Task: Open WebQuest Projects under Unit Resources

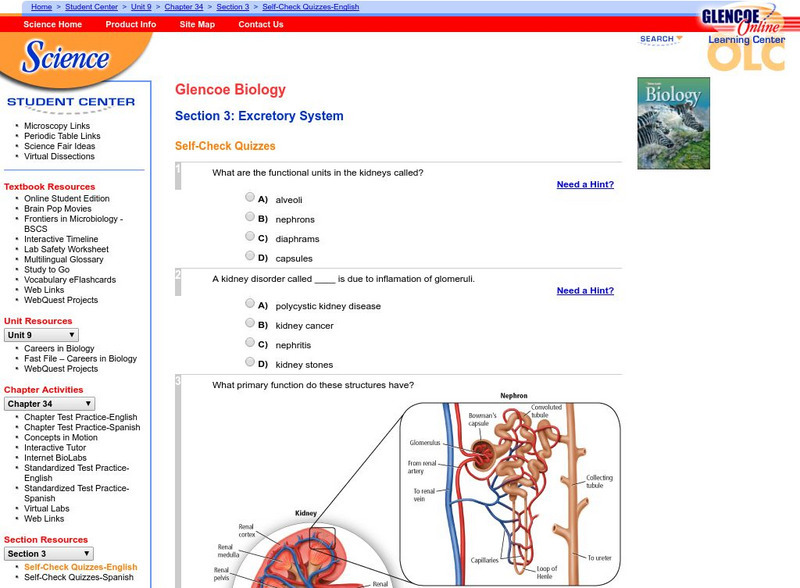Action: tap(61, 369)
